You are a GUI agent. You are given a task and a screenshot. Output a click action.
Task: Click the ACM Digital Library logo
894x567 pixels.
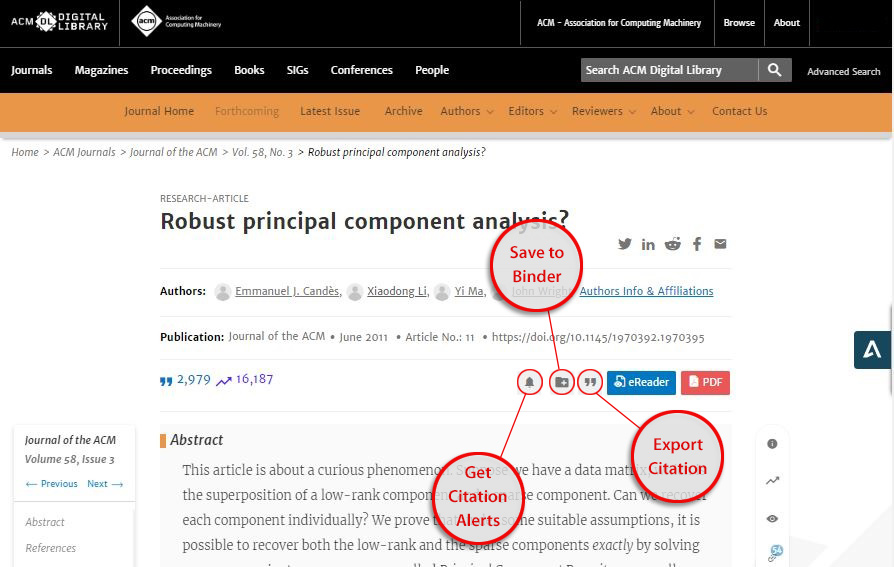click(59, 22)
